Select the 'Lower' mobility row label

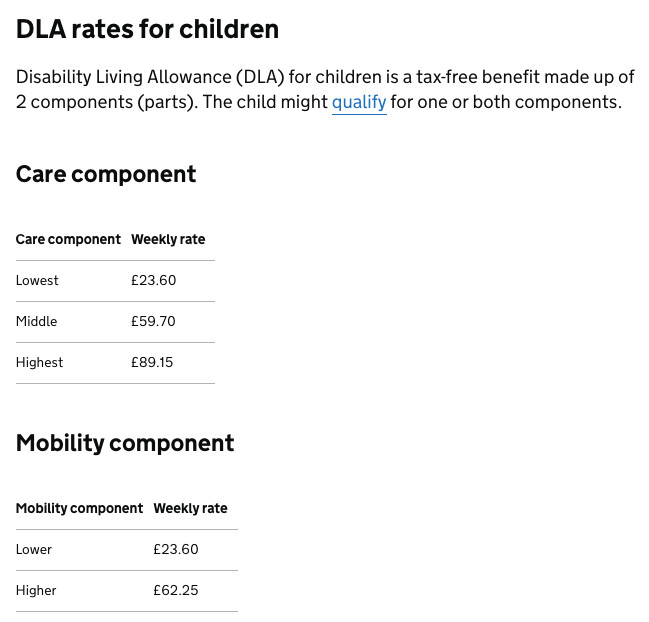tap(34, 550)
